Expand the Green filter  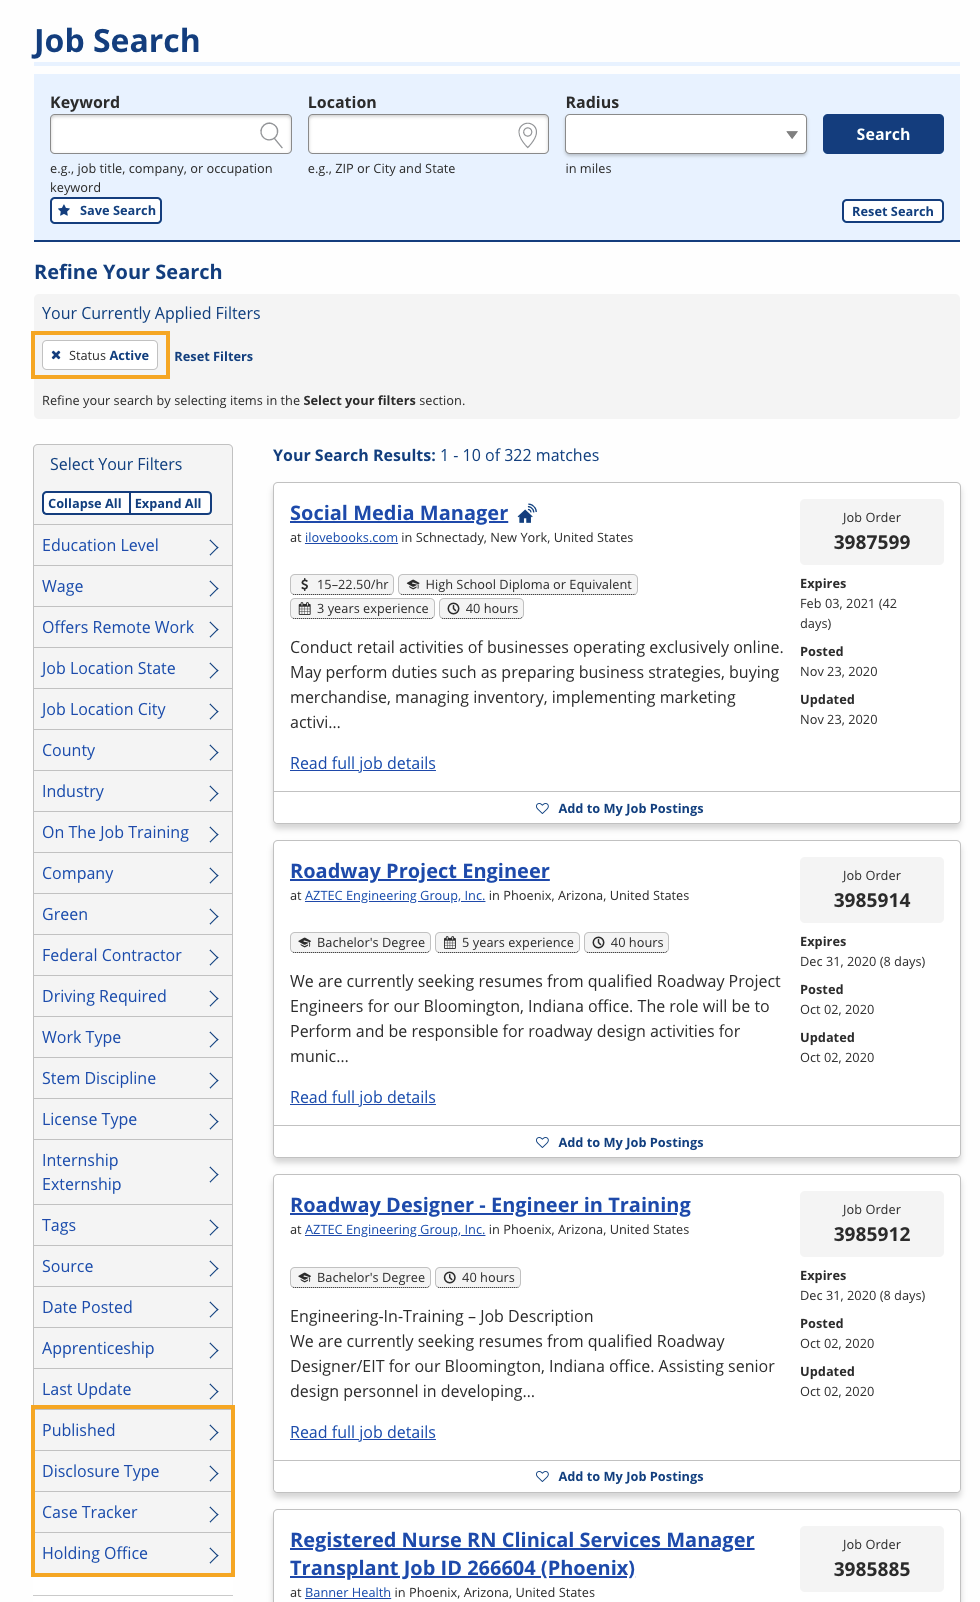133,915
